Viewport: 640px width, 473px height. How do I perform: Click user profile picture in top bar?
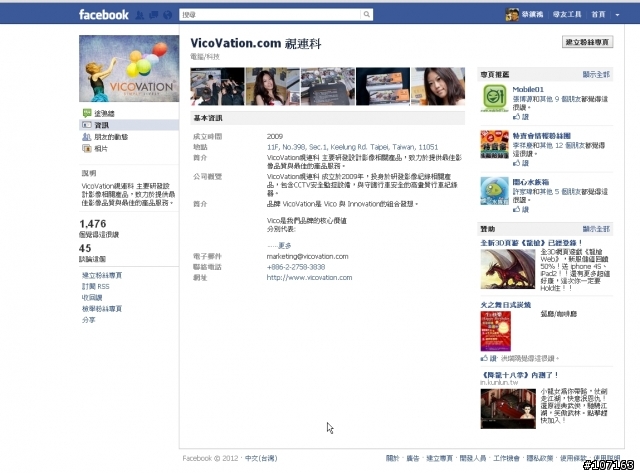512,15
